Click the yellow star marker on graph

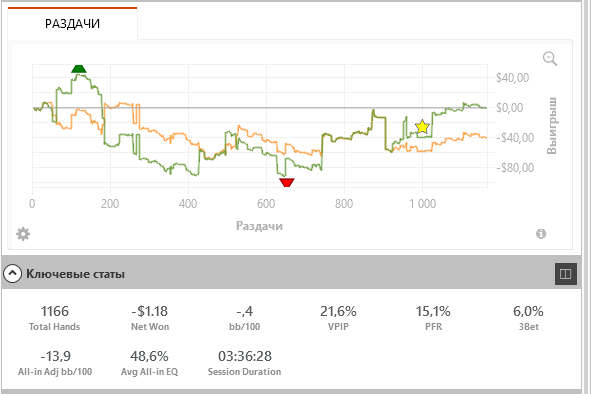coord(423,127)
